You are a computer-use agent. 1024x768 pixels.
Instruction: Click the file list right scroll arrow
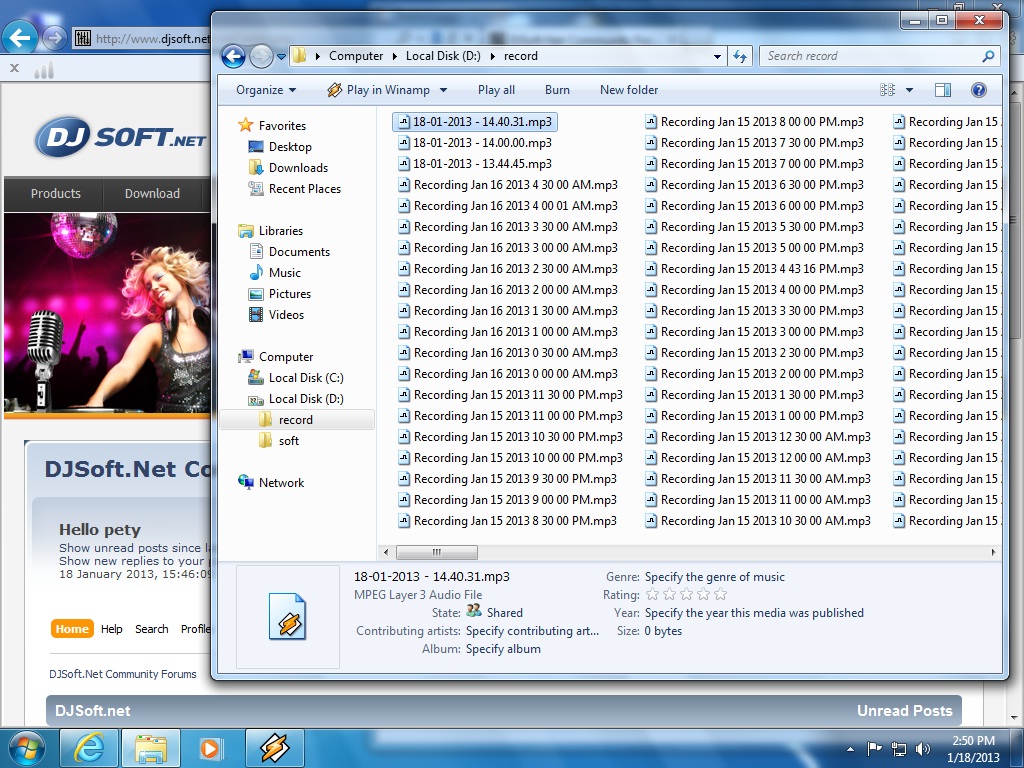coord(993,552)
